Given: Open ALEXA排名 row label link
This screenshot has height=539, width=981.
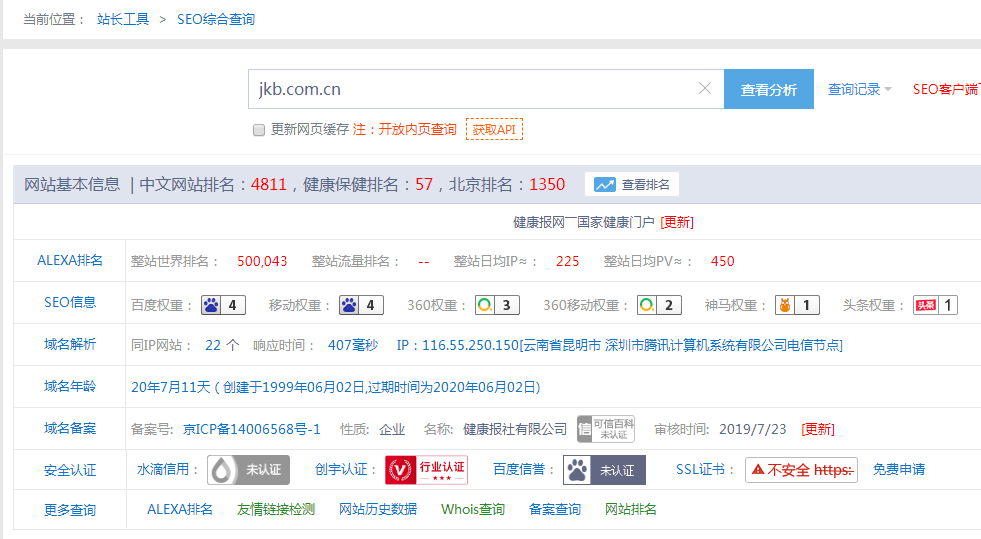Looking at the screenshot, I should point(69,261).
